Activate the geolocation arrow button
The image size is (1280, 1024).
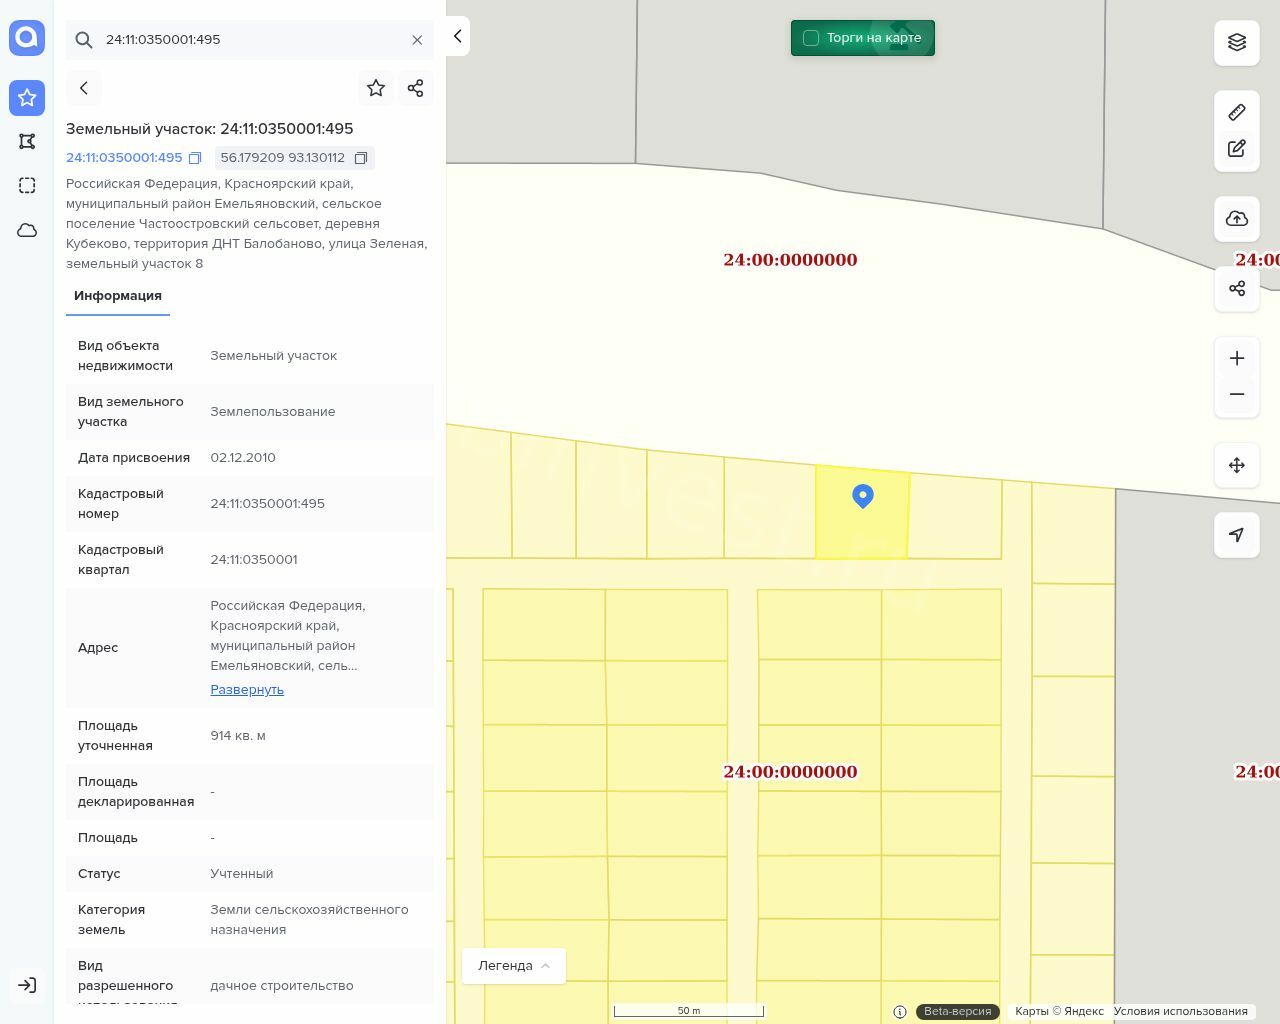point(1237,535)
